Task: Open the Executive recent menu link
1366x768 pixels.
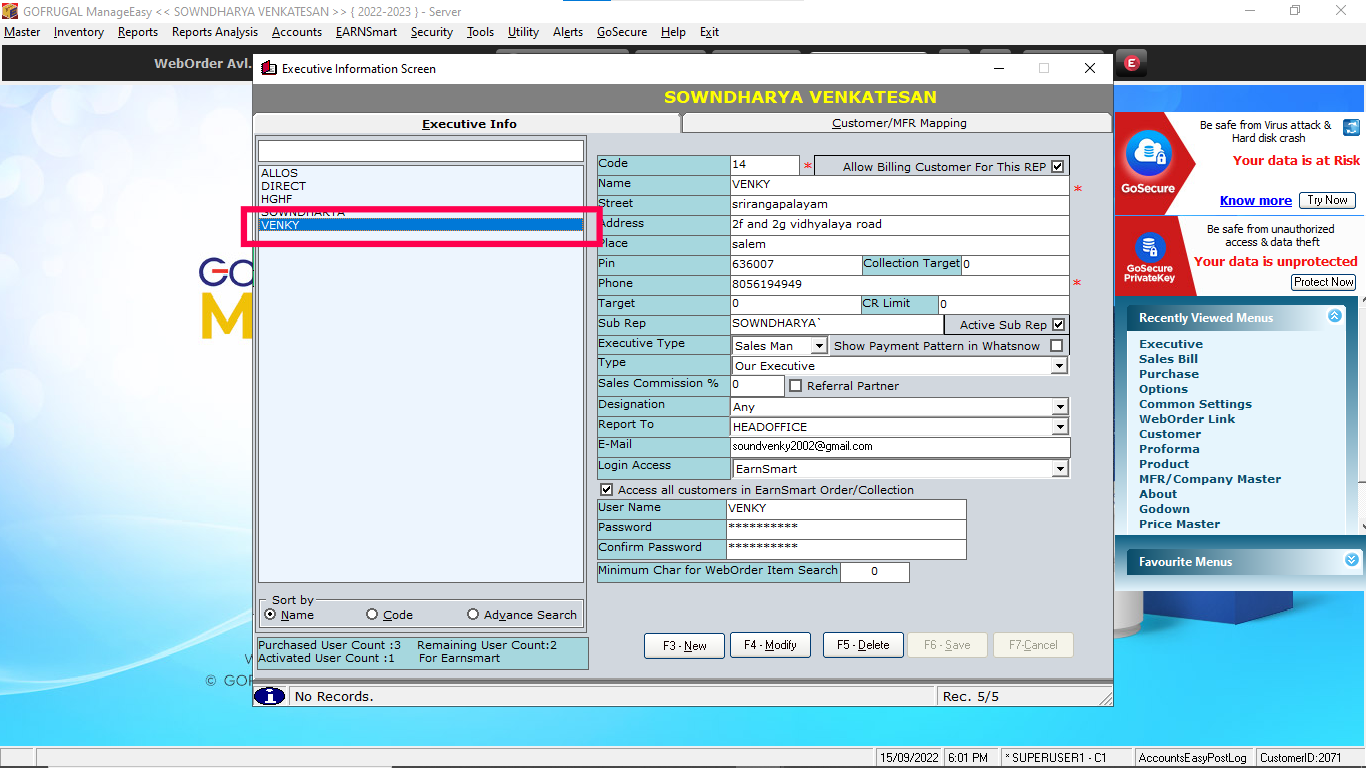Action: 1171,344
